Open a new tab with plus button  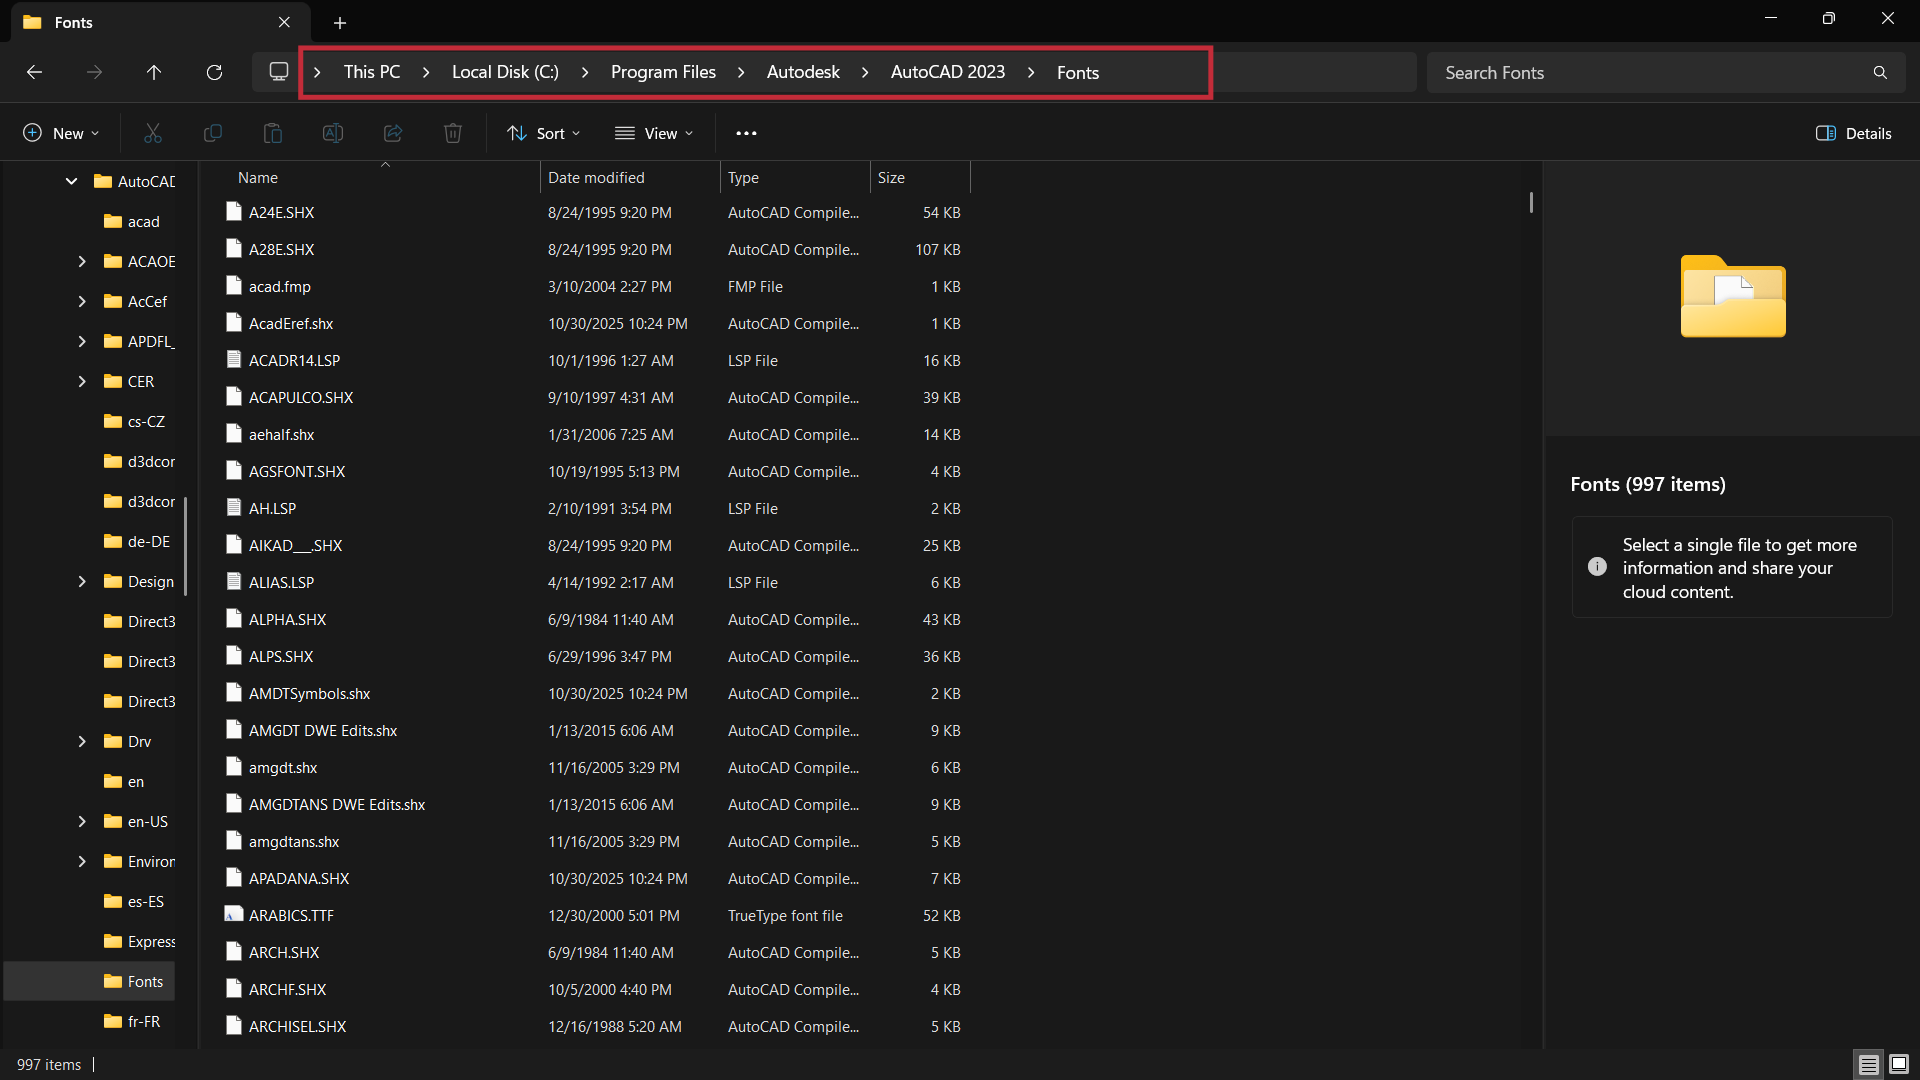[340, 22]
